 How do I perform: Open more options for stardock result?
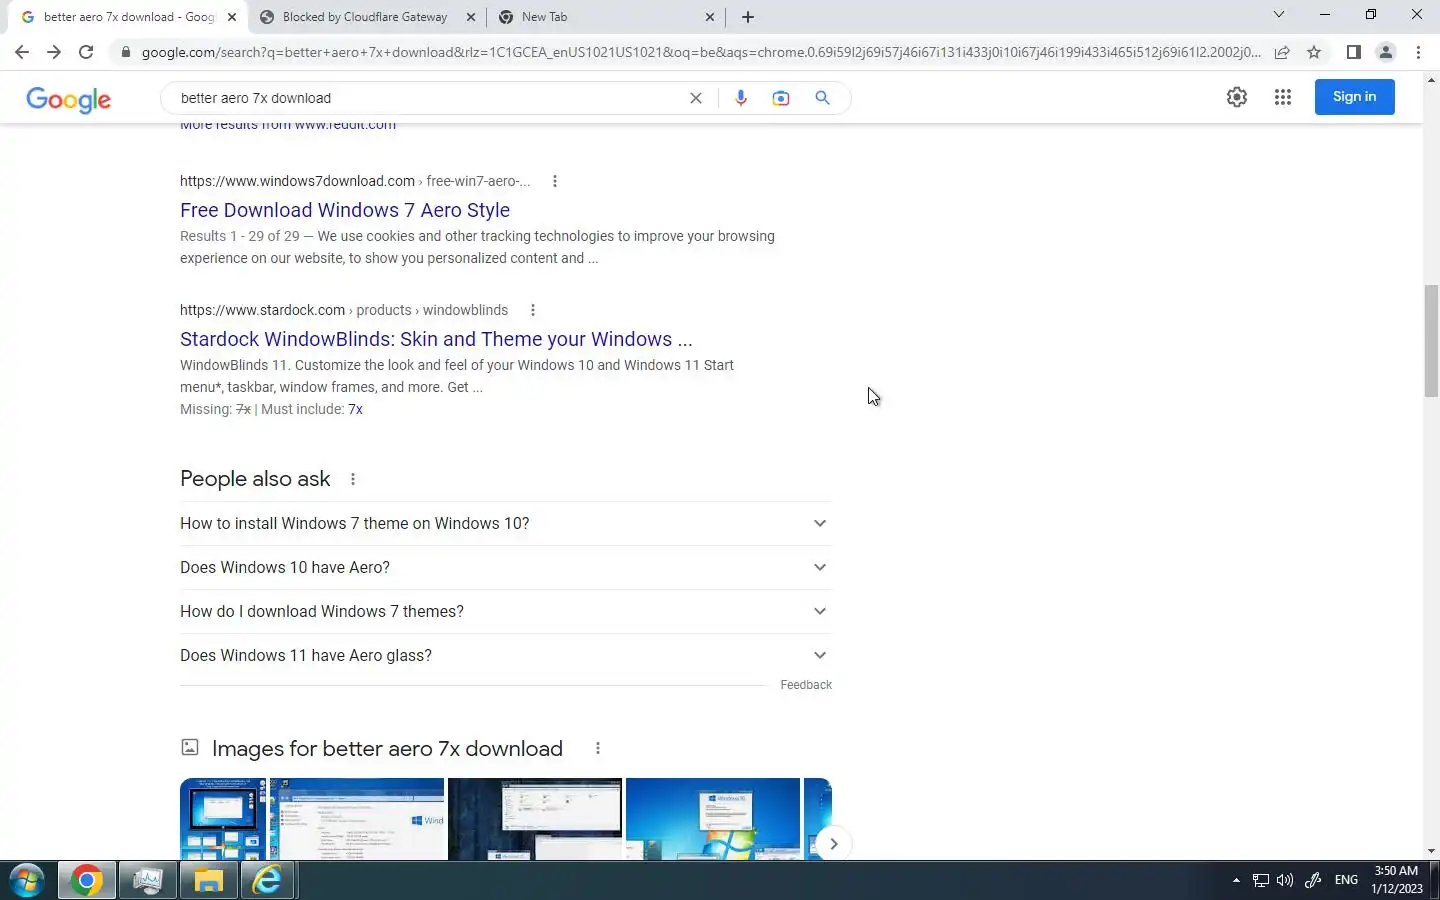coord(533,310)
